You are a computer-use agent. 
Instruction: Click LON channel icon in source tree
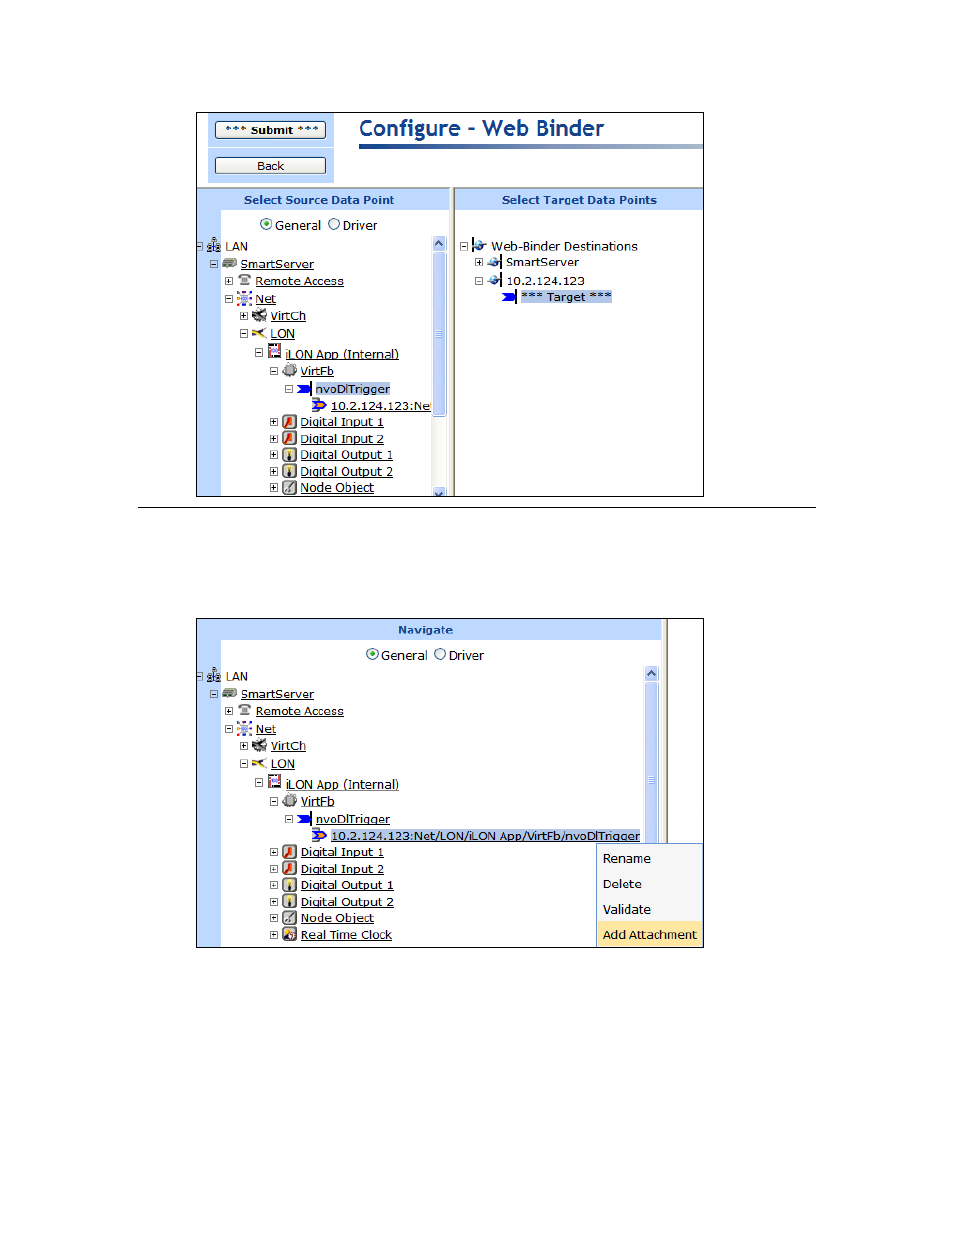click(x=259, y=334)
